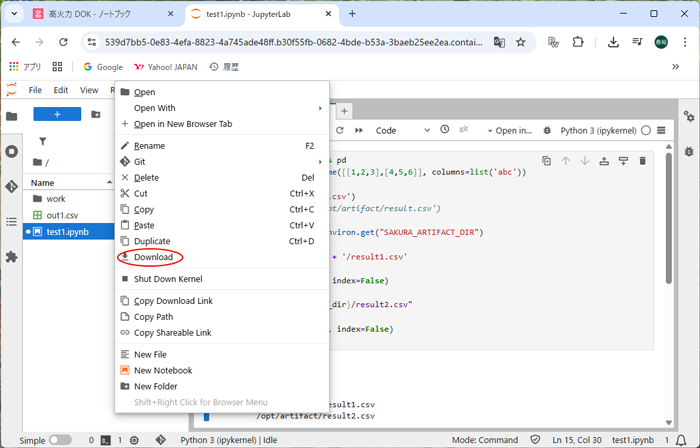700x448 pixels.
Task: Click the blue new launcher plus button
Action: pyautogui.click(x=56, y=115)
